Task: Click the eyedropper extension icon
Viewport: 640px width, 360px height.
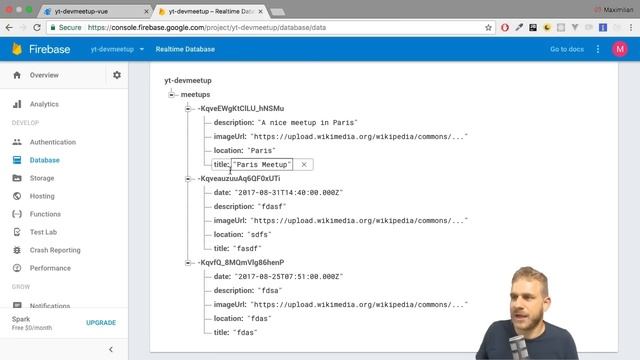Action: pyautogui.click(x=519, y=28)
